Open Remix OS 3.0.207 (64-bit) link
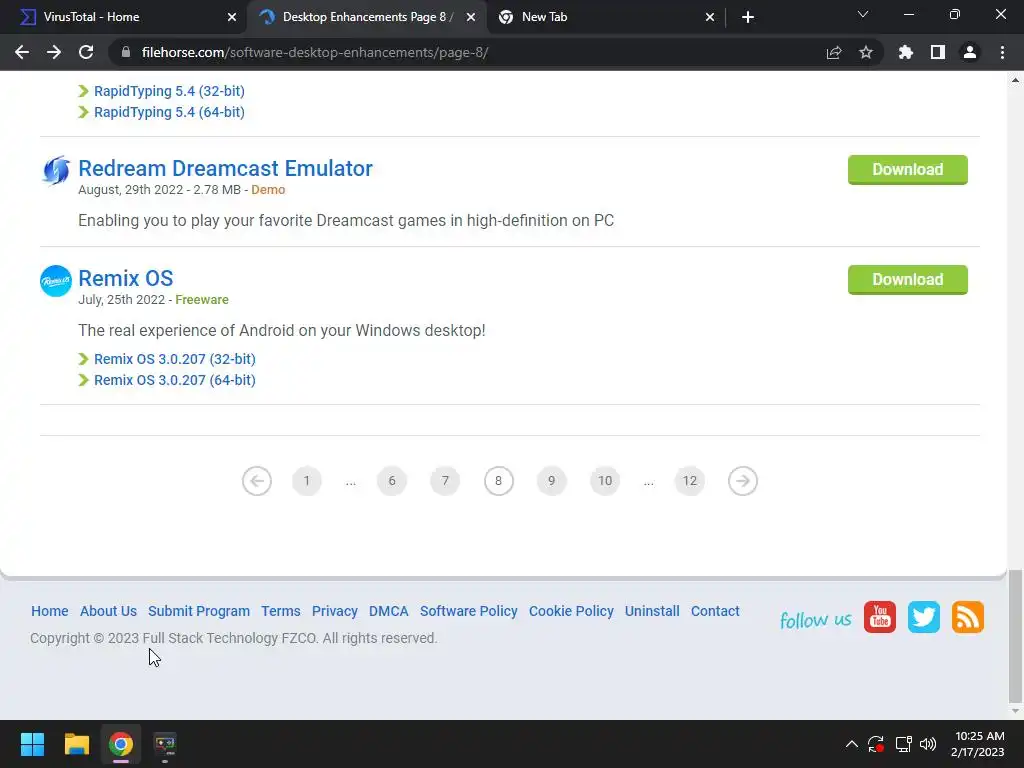The width and height of the screenshot is (1024, 768). click(174, 379)
